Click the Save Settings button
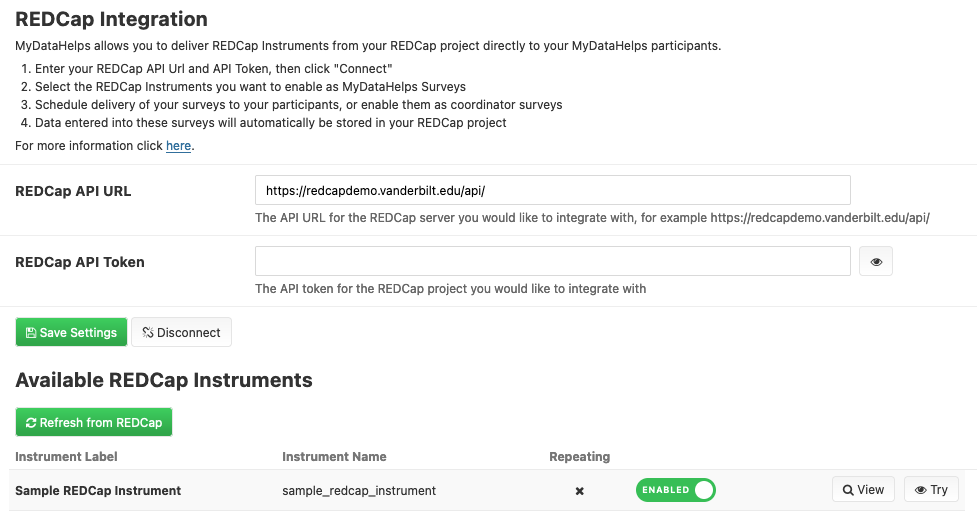This screenshot has width=977, height=519. pyautogui.click(x=71, y=332)
